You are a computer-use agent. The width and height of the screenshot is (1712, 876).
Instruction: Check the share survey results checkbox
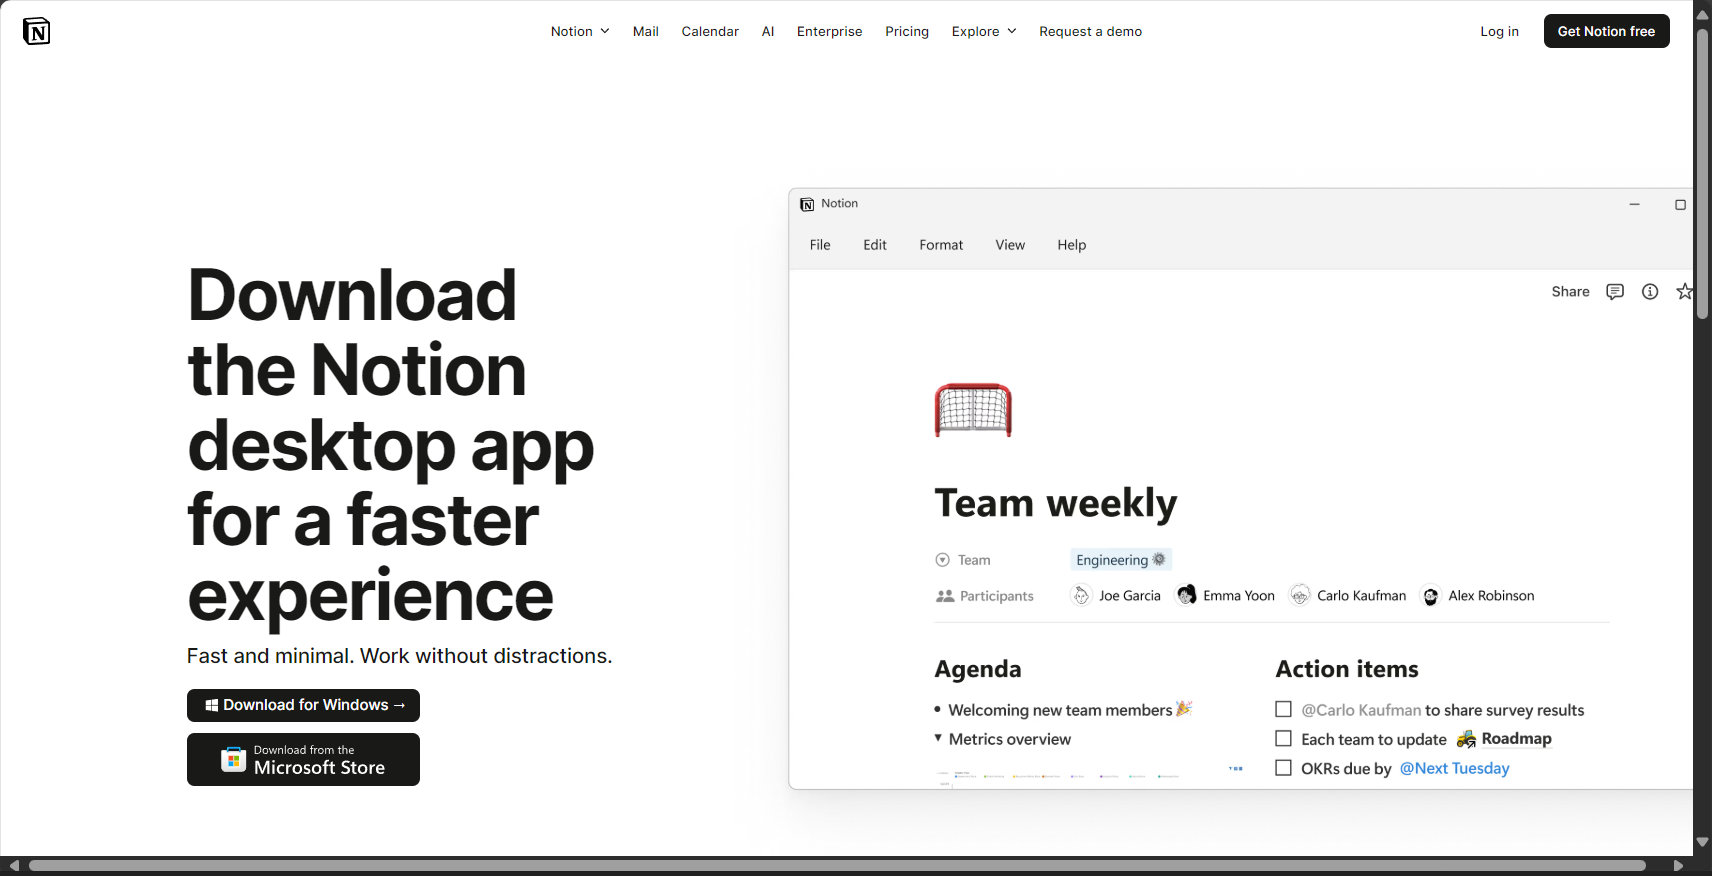tap(1283, 709)
